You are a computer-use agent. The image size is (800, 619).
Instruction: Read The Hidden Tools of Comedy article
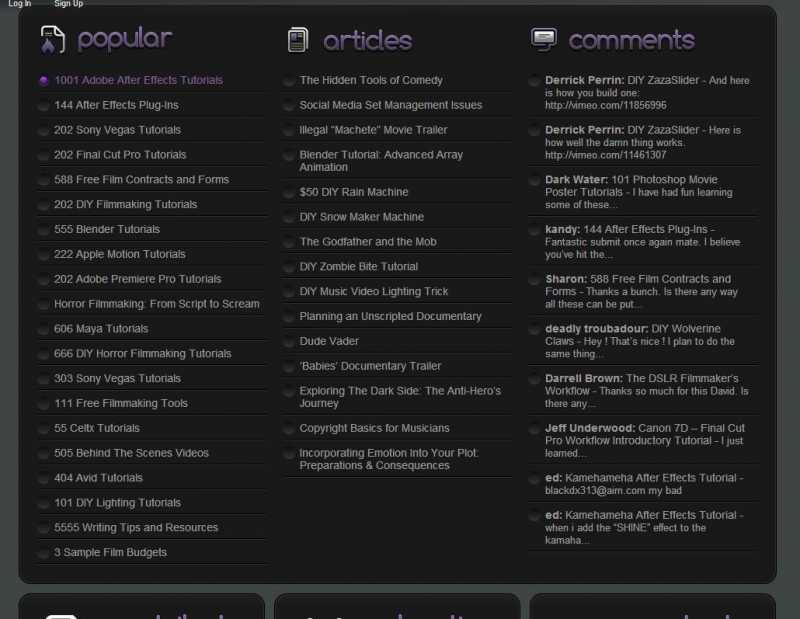(x=371, y=80)
